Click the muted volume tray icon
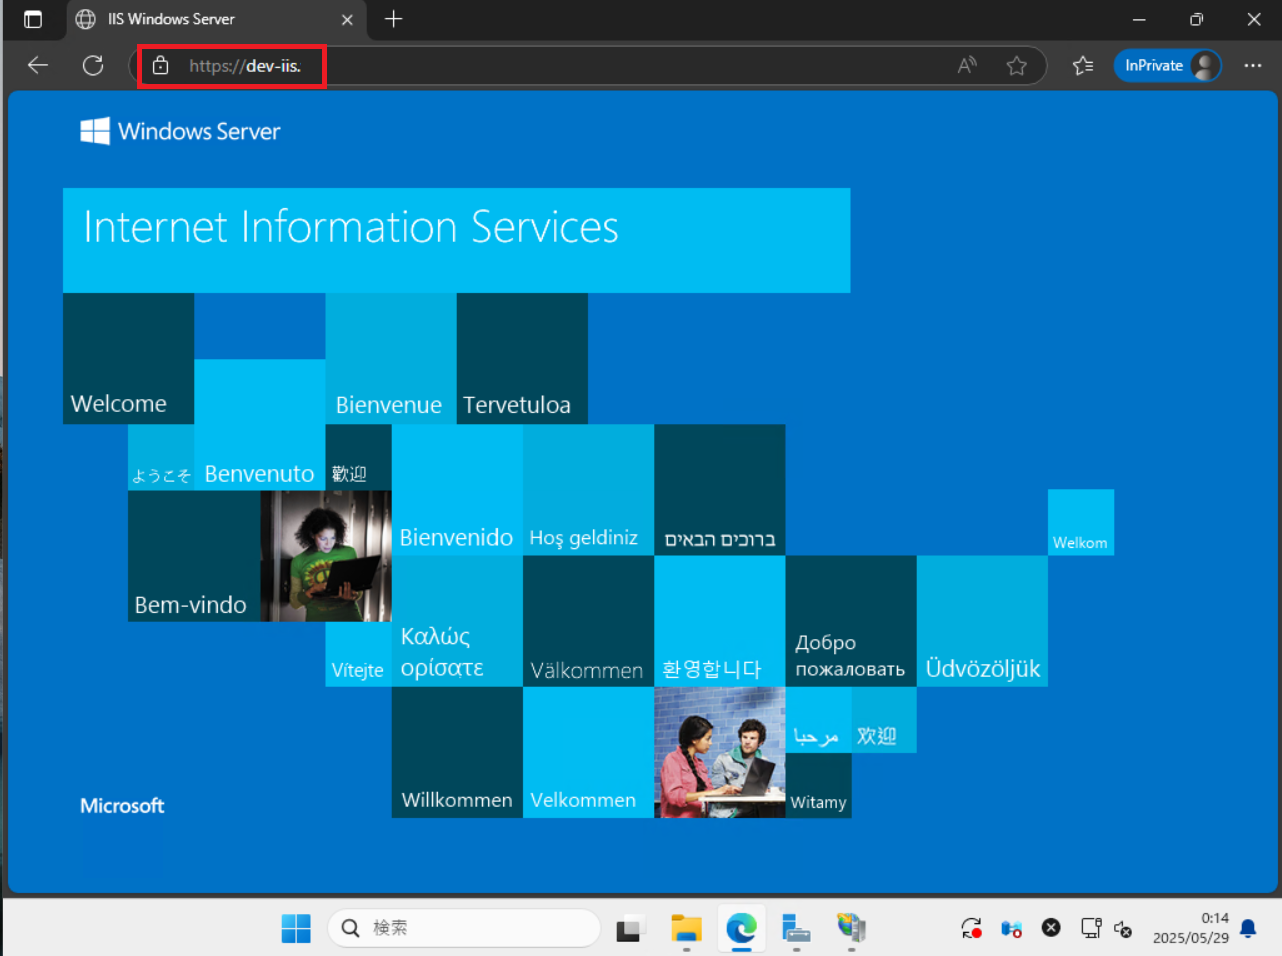 1123,928
